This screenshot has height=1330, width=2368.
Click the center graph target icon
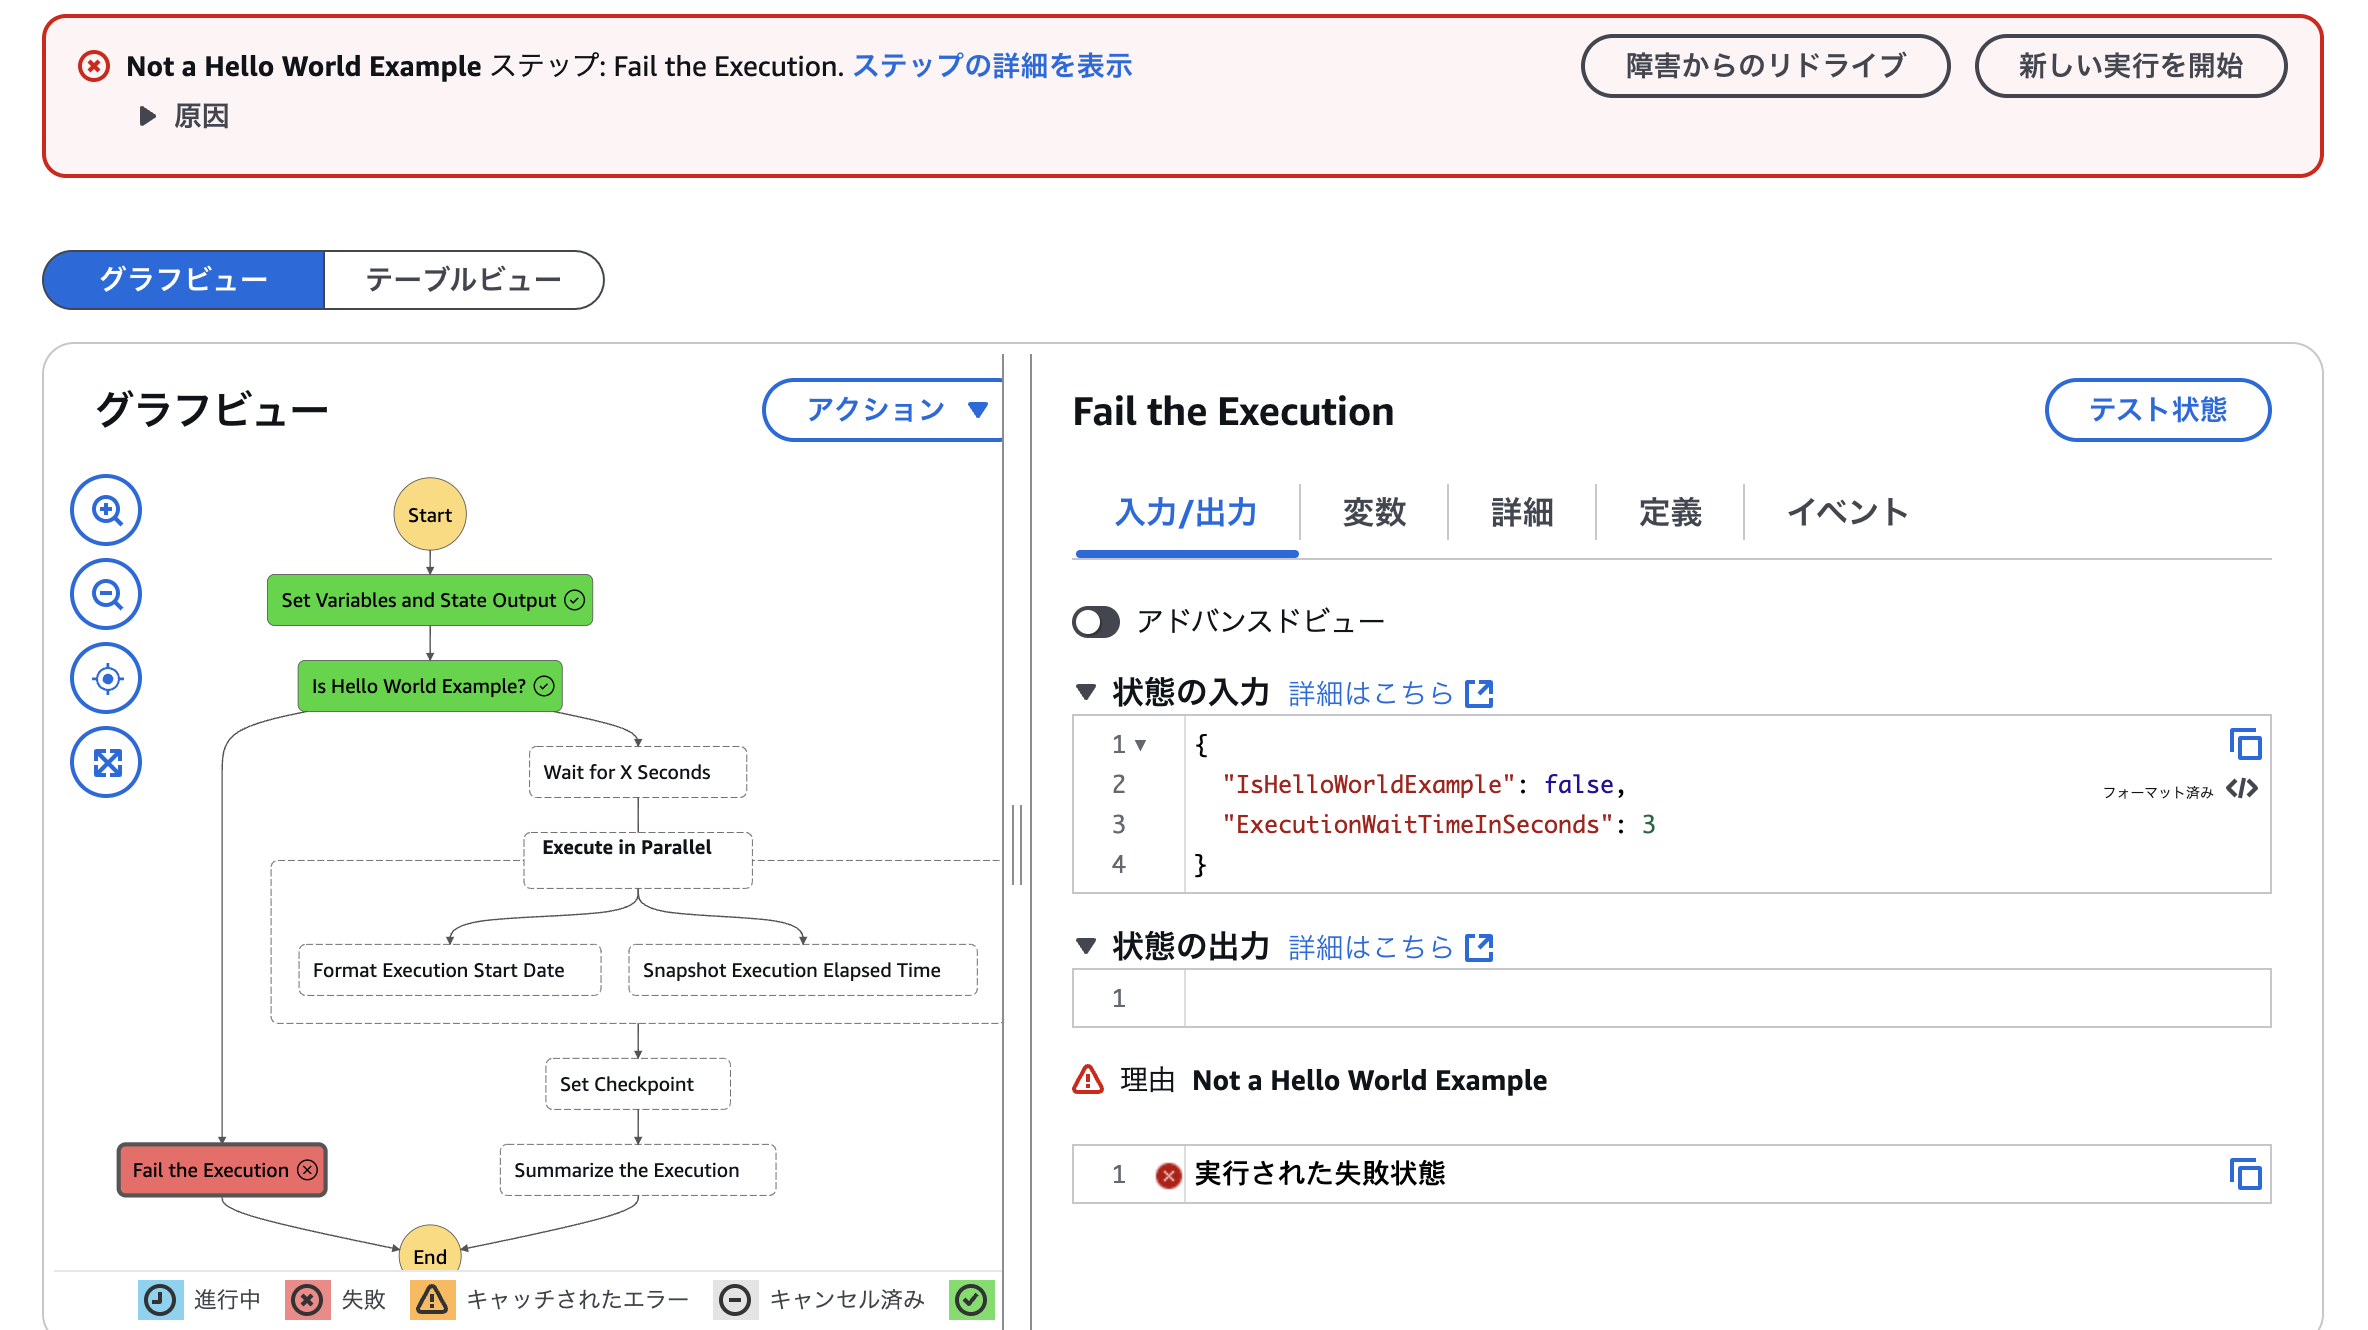106,679
